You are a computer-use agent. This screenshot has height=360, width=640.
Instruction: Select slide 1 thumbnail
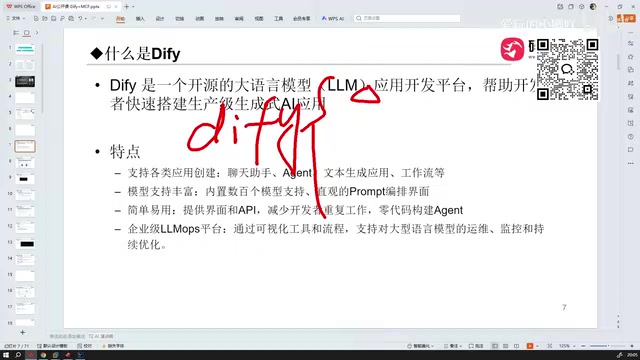tap(25, 49)
